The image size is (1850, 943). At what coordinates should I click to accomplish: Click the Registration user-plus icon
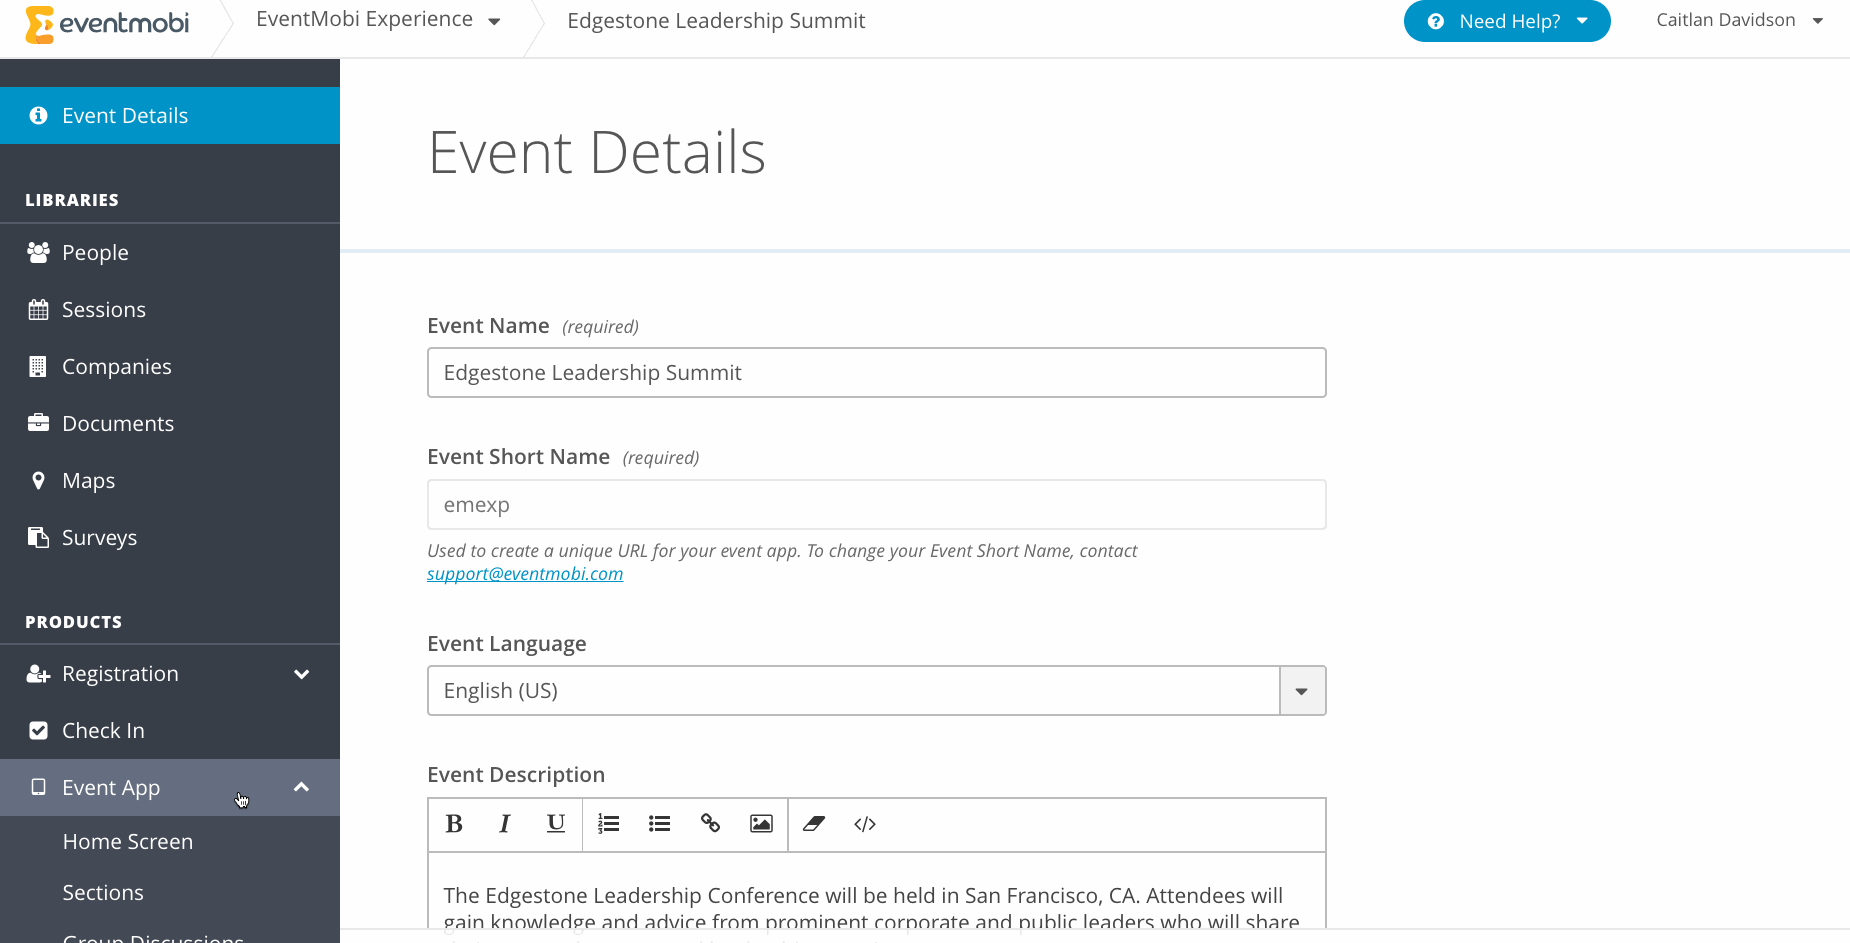[38, 674]
